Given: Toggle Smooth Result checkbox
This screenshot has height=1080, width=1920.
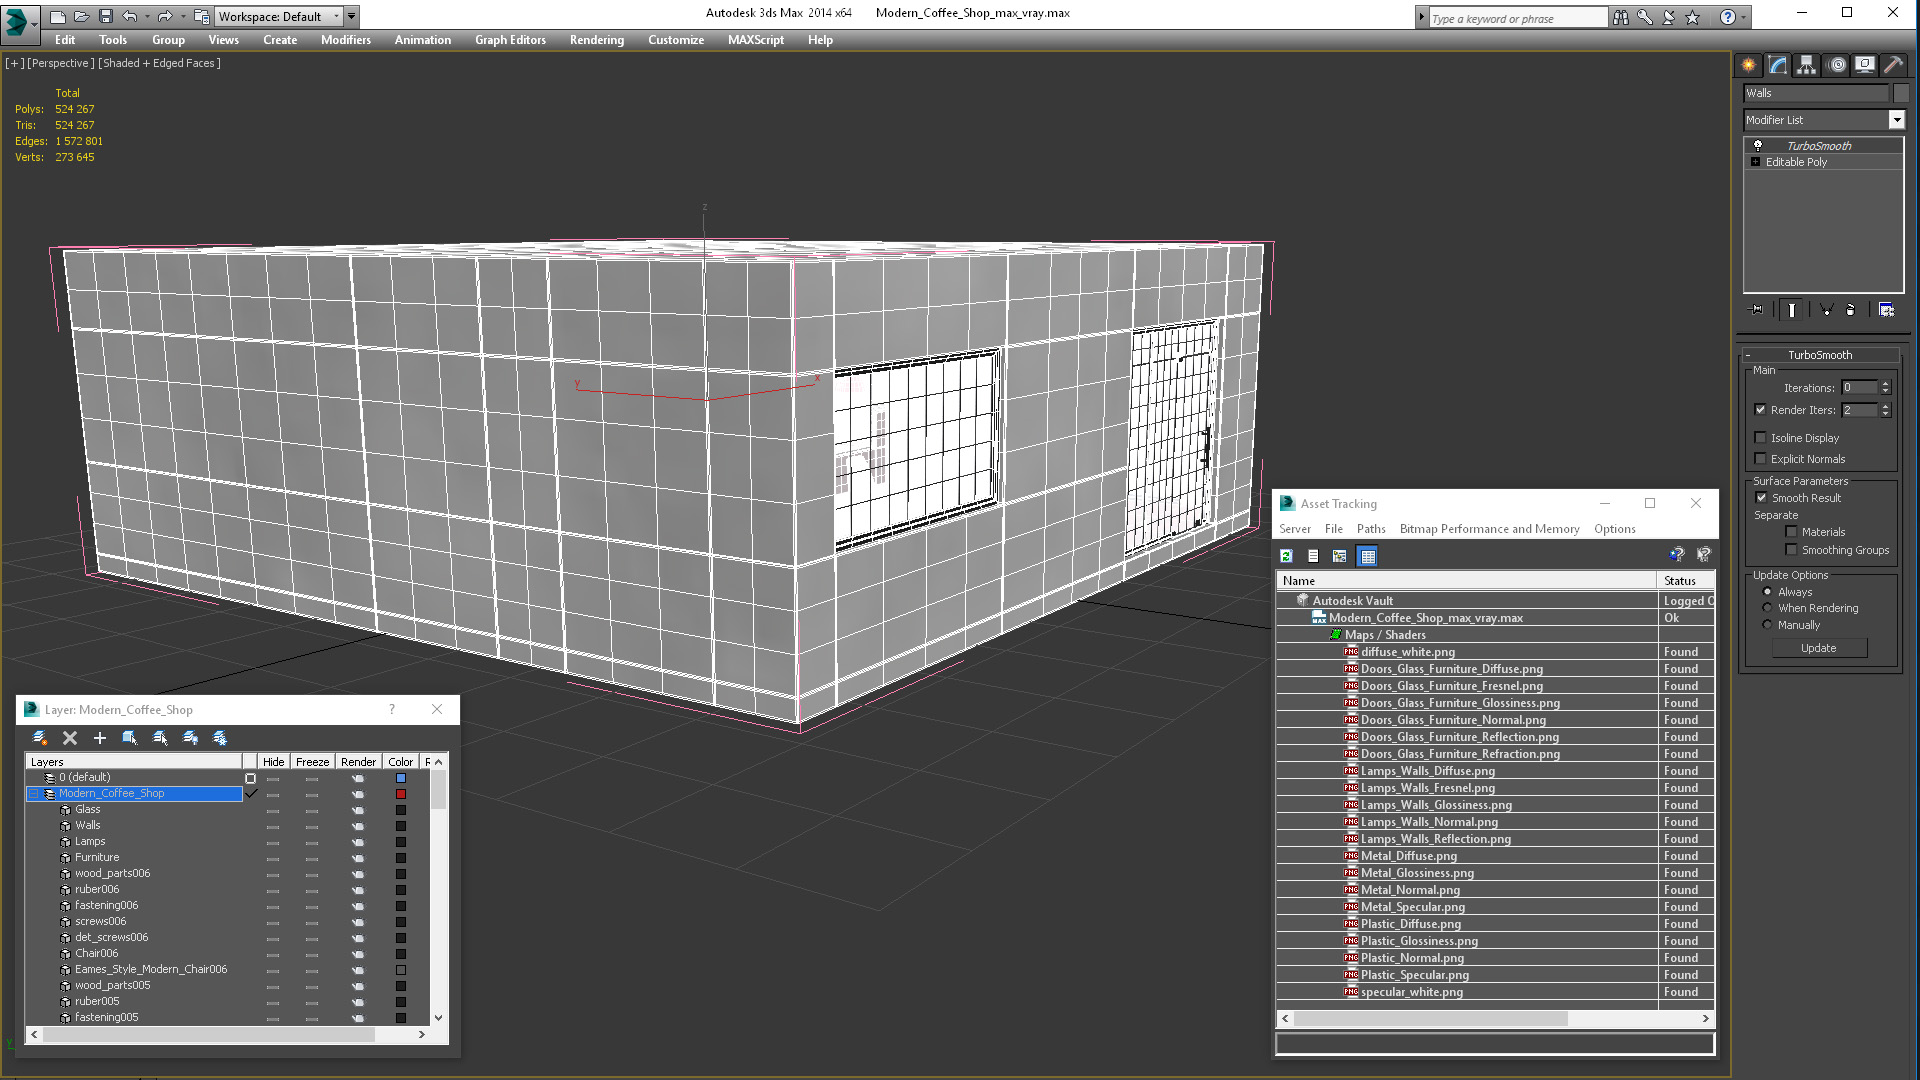Looking at the screenshot, I should pyautogui.click(x=1761, y=498).
